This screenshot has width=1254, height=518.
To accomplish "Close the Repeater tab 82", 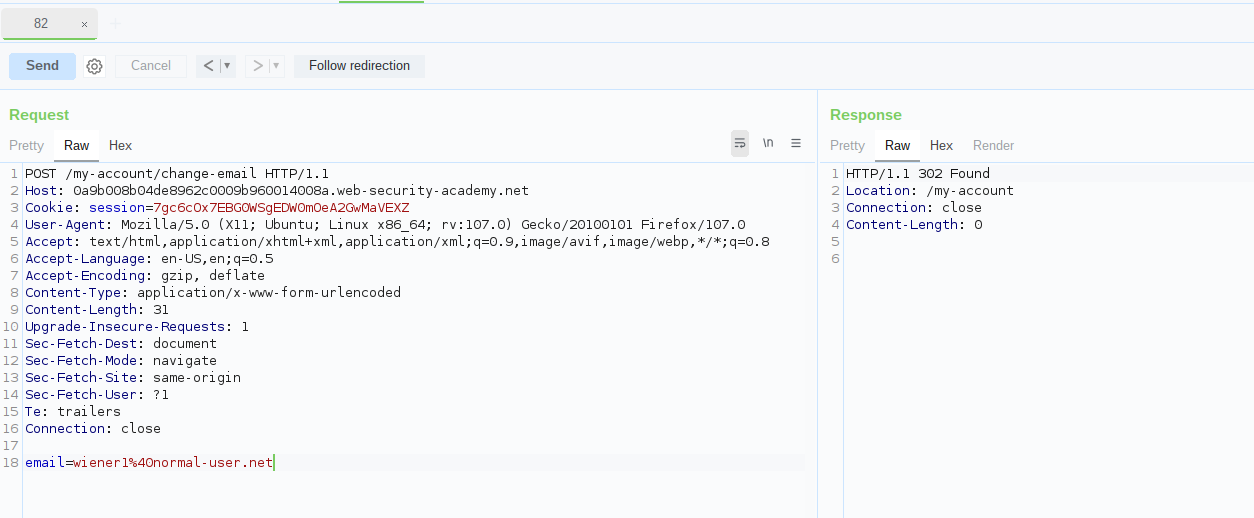I will point(84,24).
